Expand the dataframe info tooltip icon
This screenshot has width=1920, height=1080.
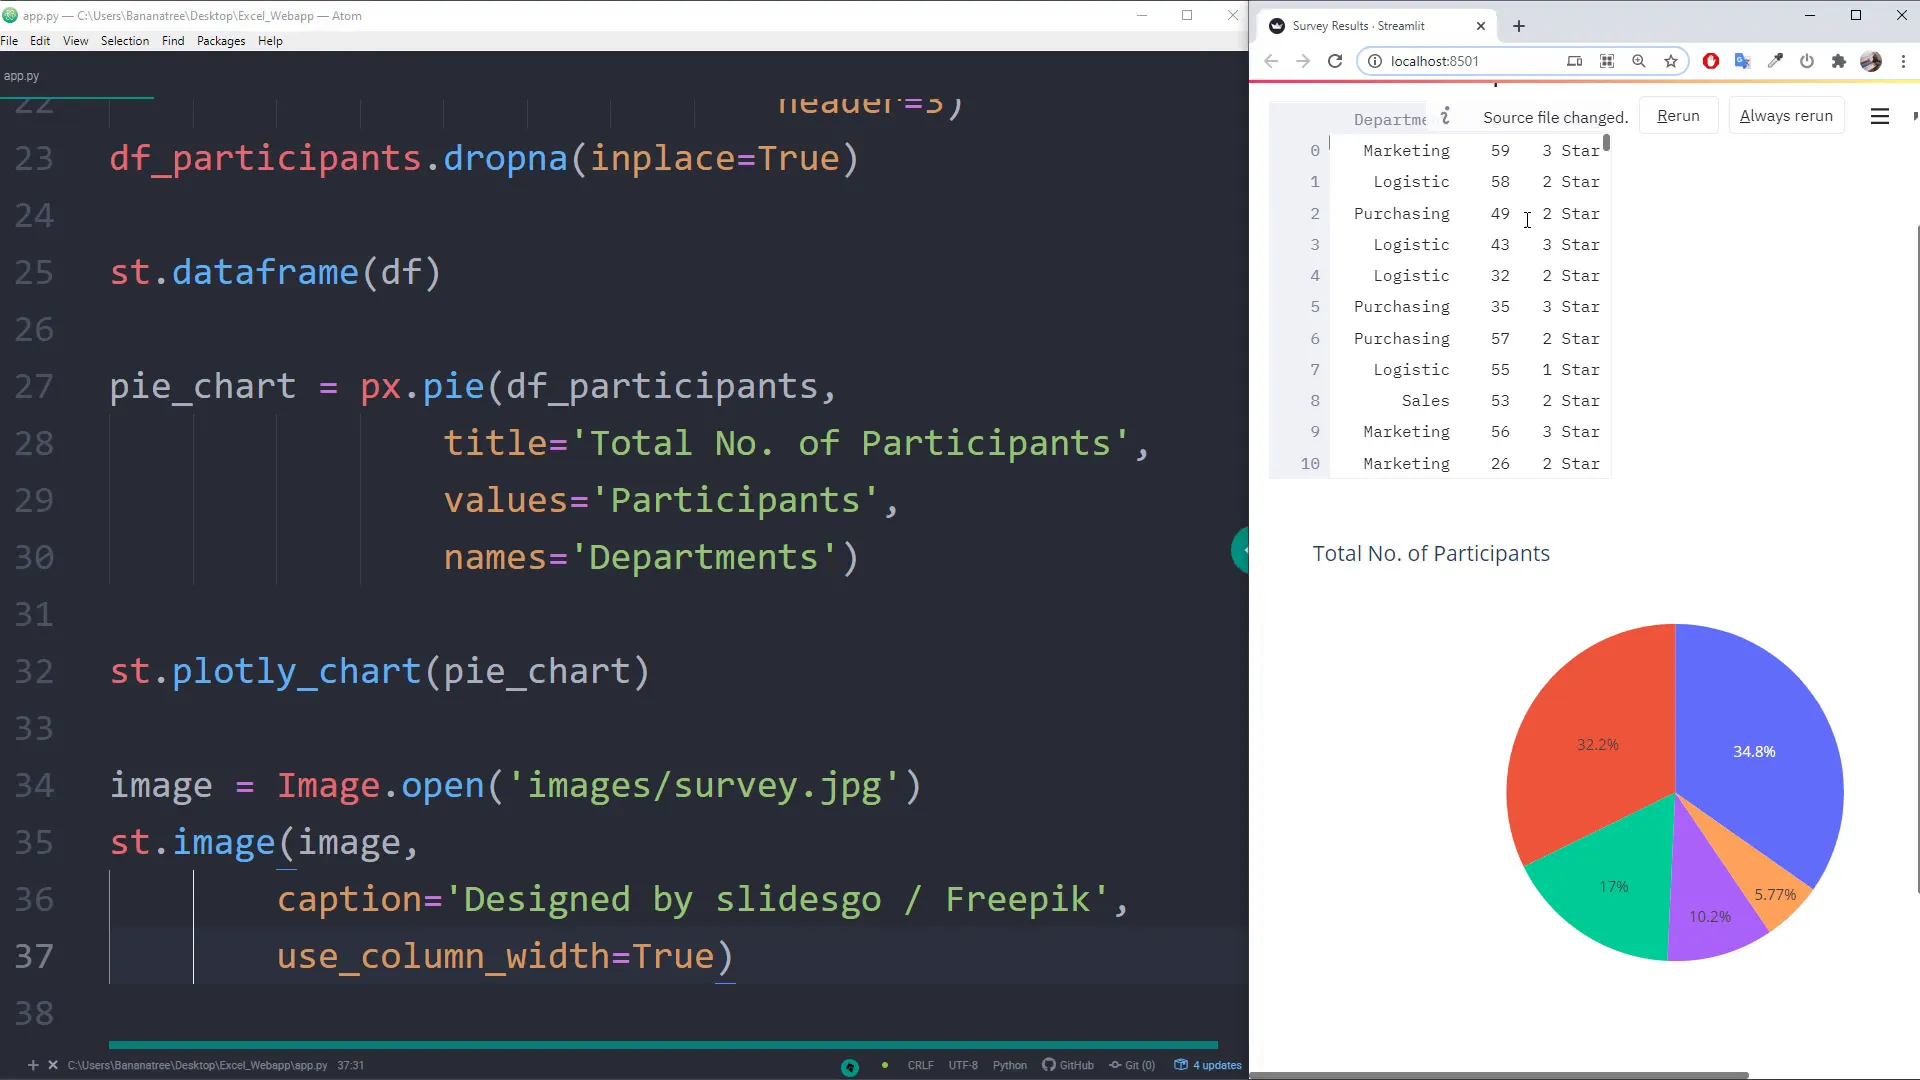(1444, 116)
